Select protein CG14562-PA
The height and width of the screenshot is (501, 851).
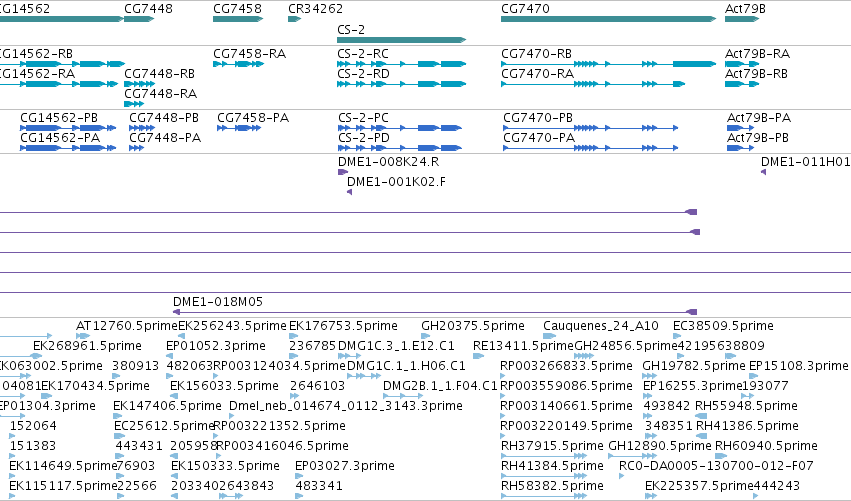(68, 148)
